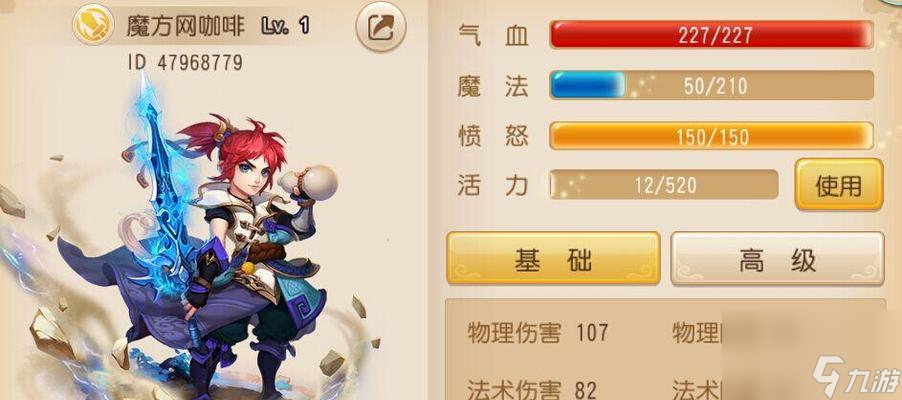Switch to the 基础 tab
The width and height of the screenshot is (902, 400).
pyautogui.click(x=553, y=258)
